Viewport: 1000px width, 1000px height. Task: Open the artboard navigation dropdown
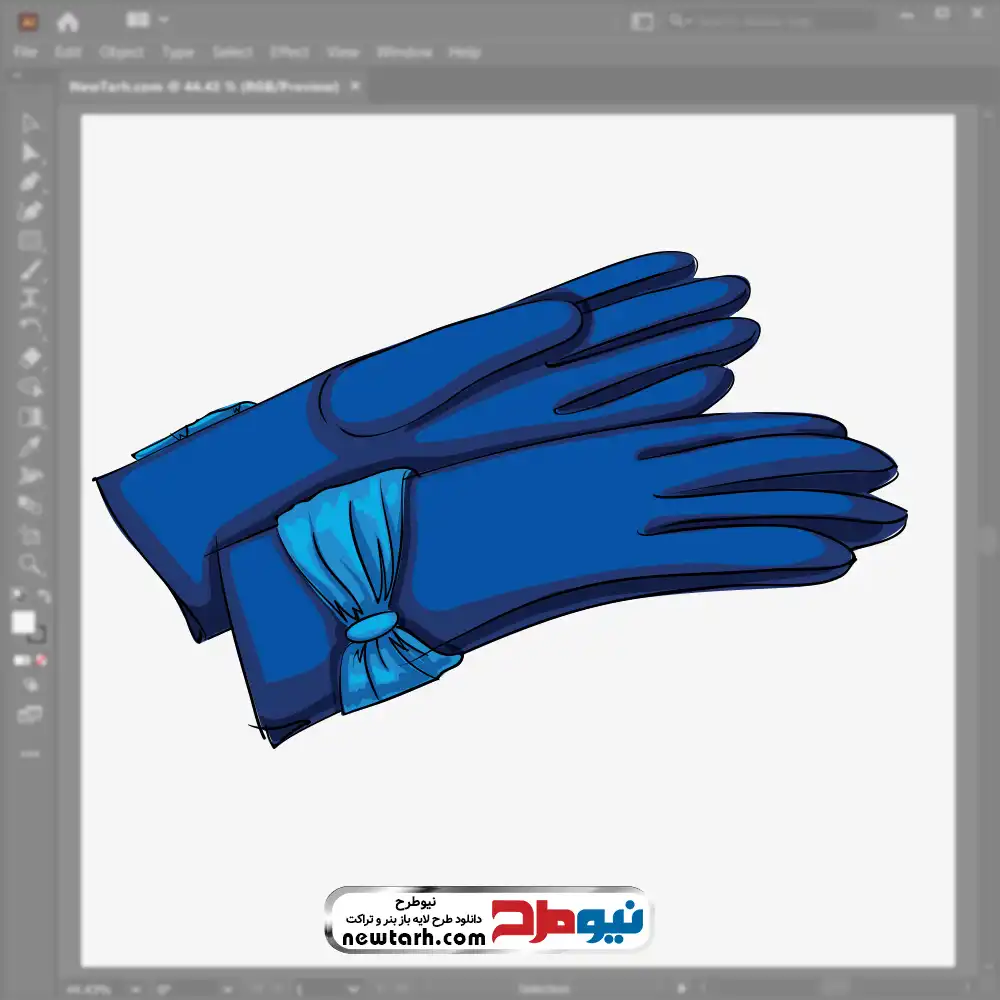click(352, 989)
